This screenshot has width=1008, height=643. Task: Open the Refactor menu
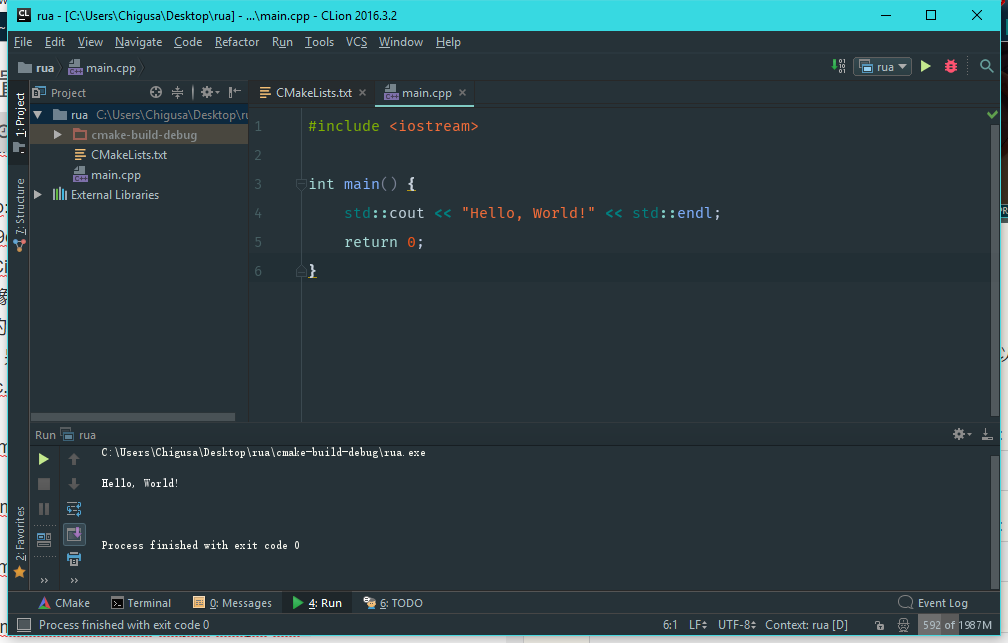(237, 42)
